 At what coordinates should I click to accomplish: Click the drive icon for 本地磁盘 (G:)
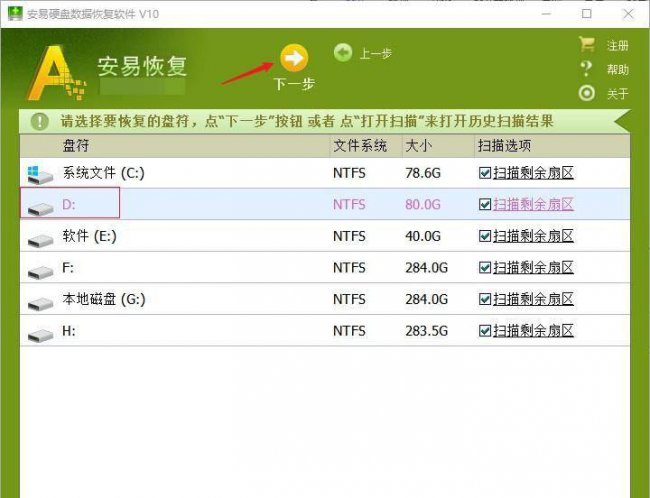tap(40, 303)
